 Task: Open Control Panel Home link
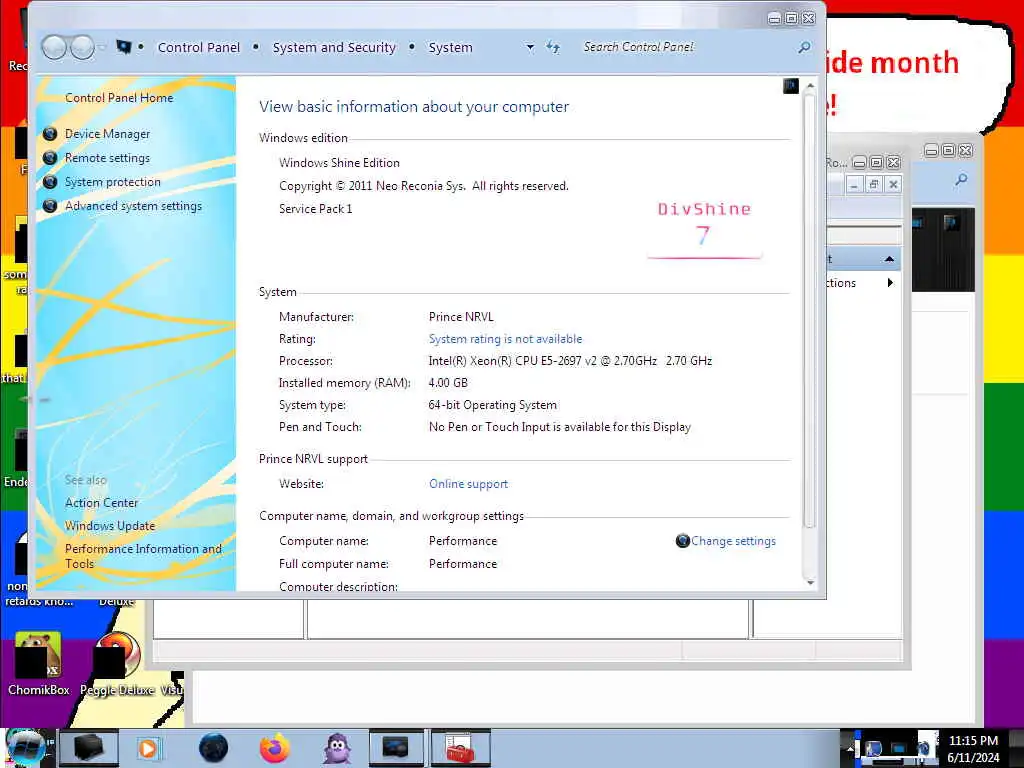[119, 98]
